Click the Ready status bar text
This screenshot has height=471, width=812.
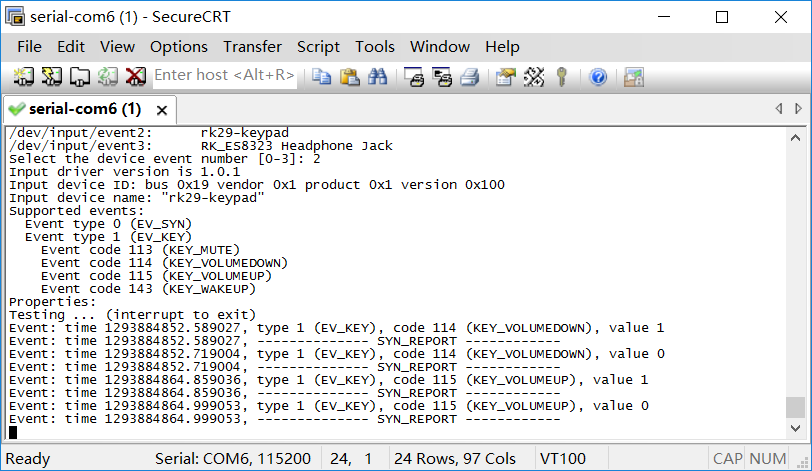[28, 459]
